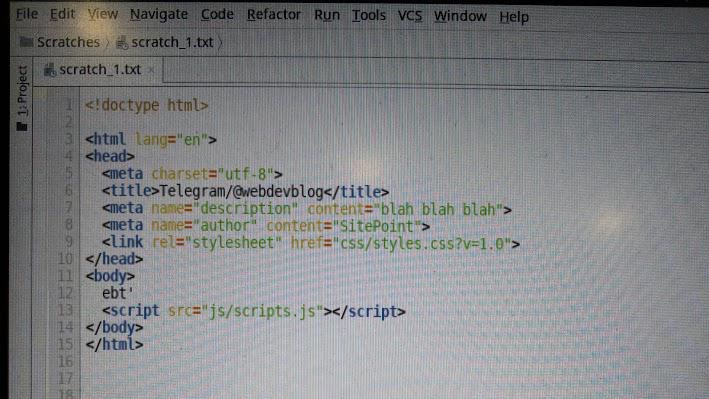The image size is (709, 399).
Task: Click the closing body tag
Action: [114, 328]
